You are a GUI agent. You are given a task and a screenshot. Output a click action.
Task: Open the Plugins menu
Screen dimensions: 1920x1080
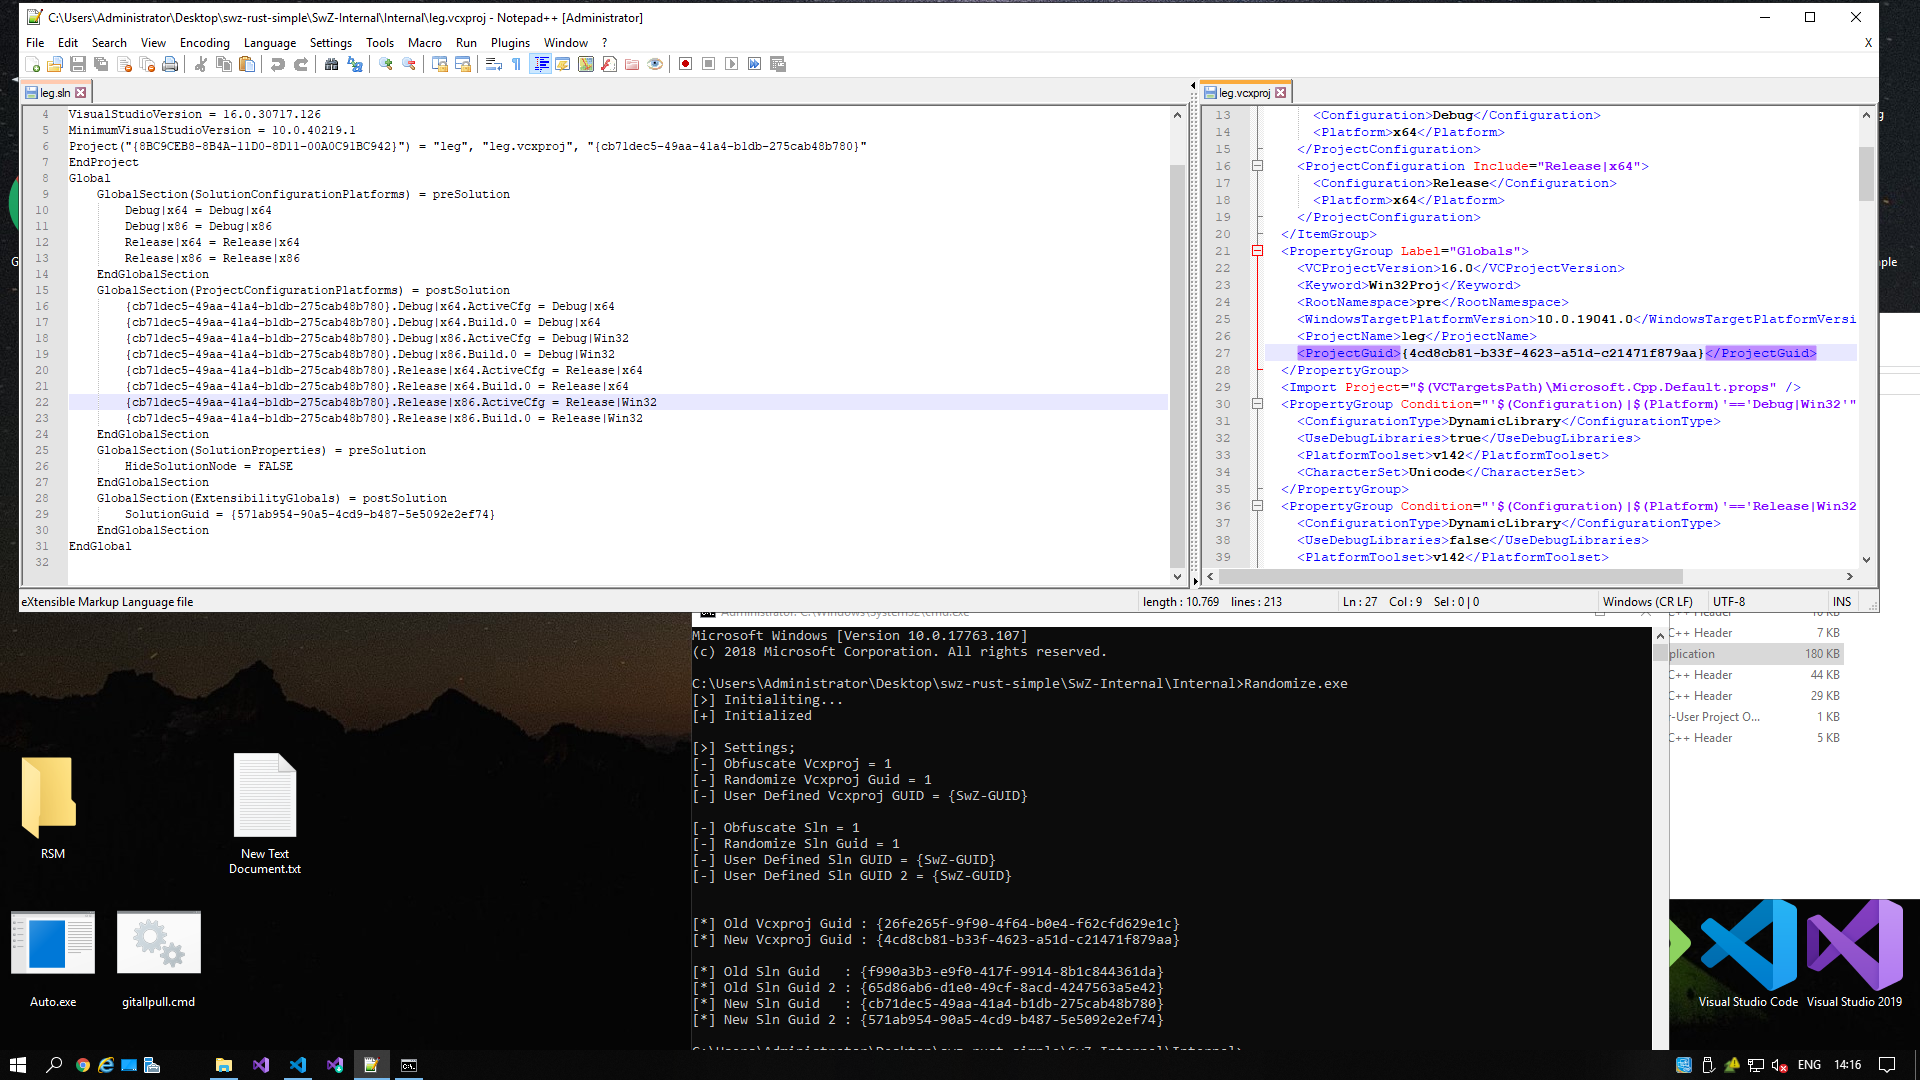click(510, 43)
